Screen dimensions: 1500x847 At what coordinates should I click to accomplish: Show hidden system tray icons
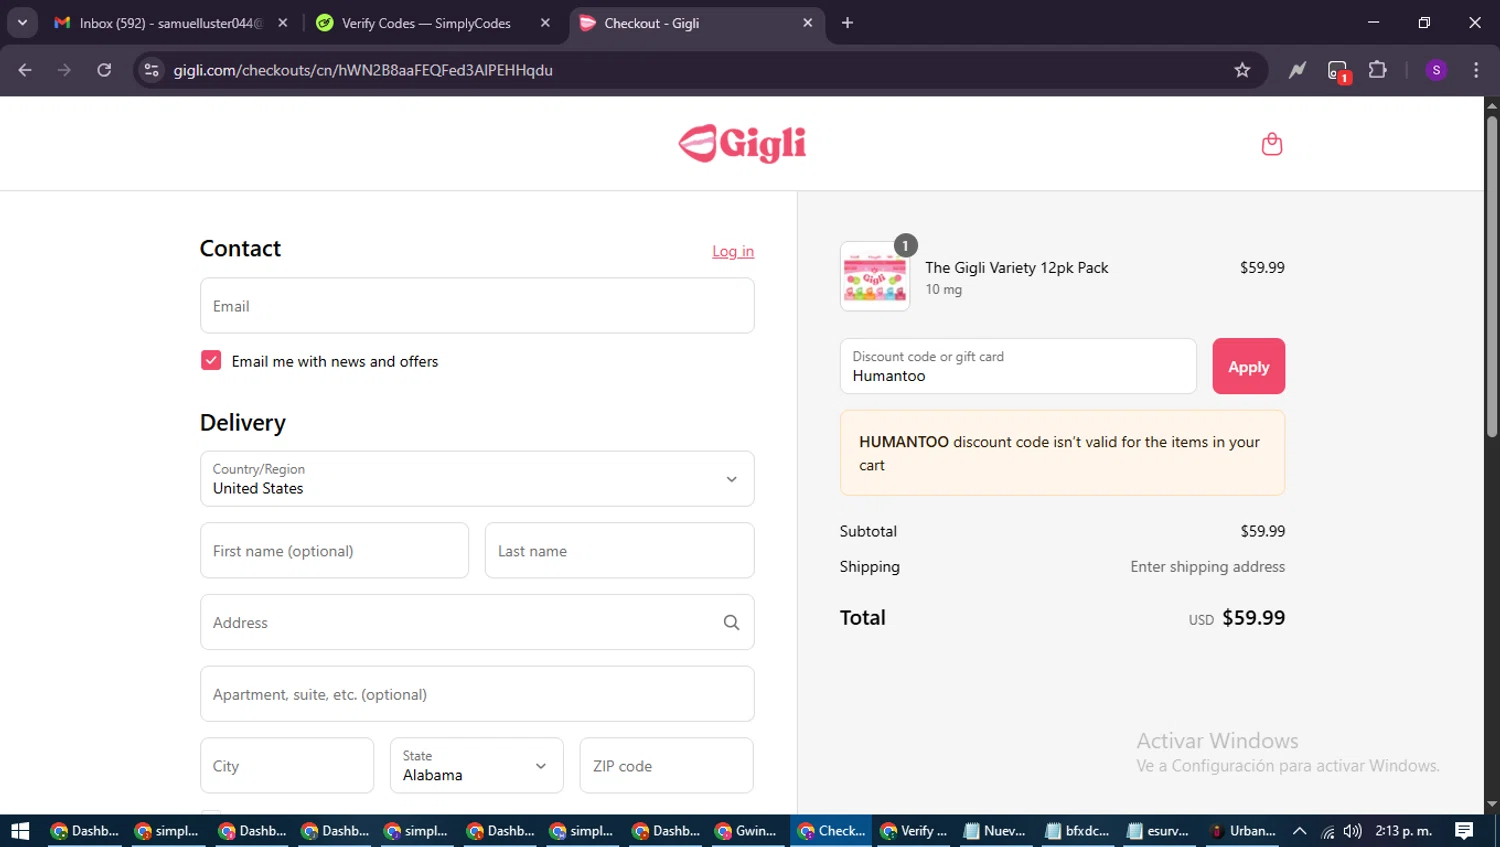pos(1299,831)
